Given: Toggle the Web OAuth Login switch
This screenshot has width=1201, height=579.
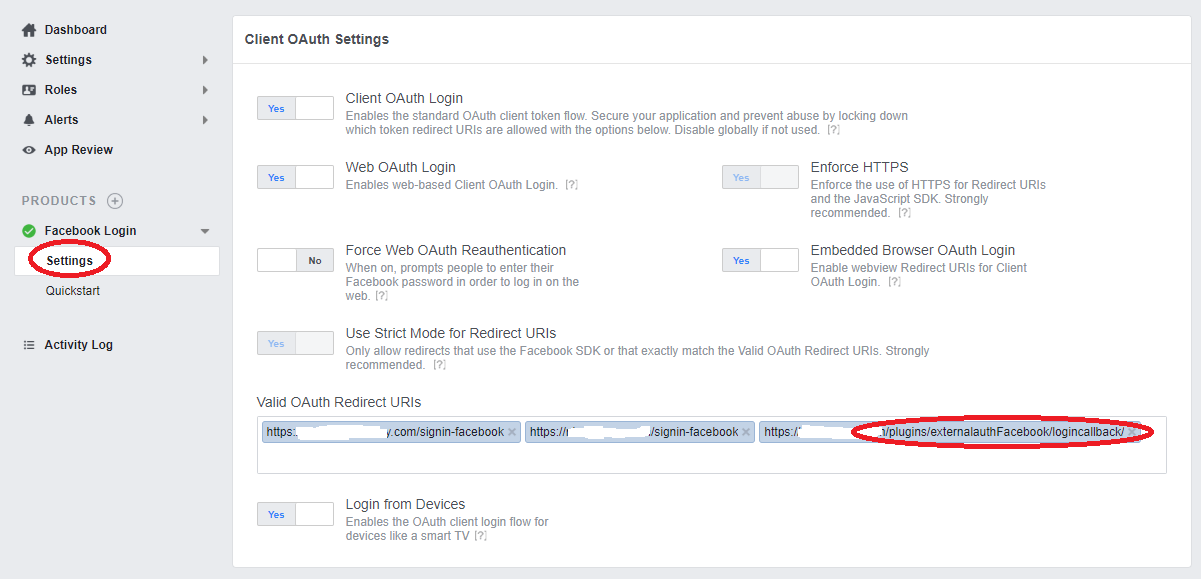Looking at the screenshot, I should [295, 177].
